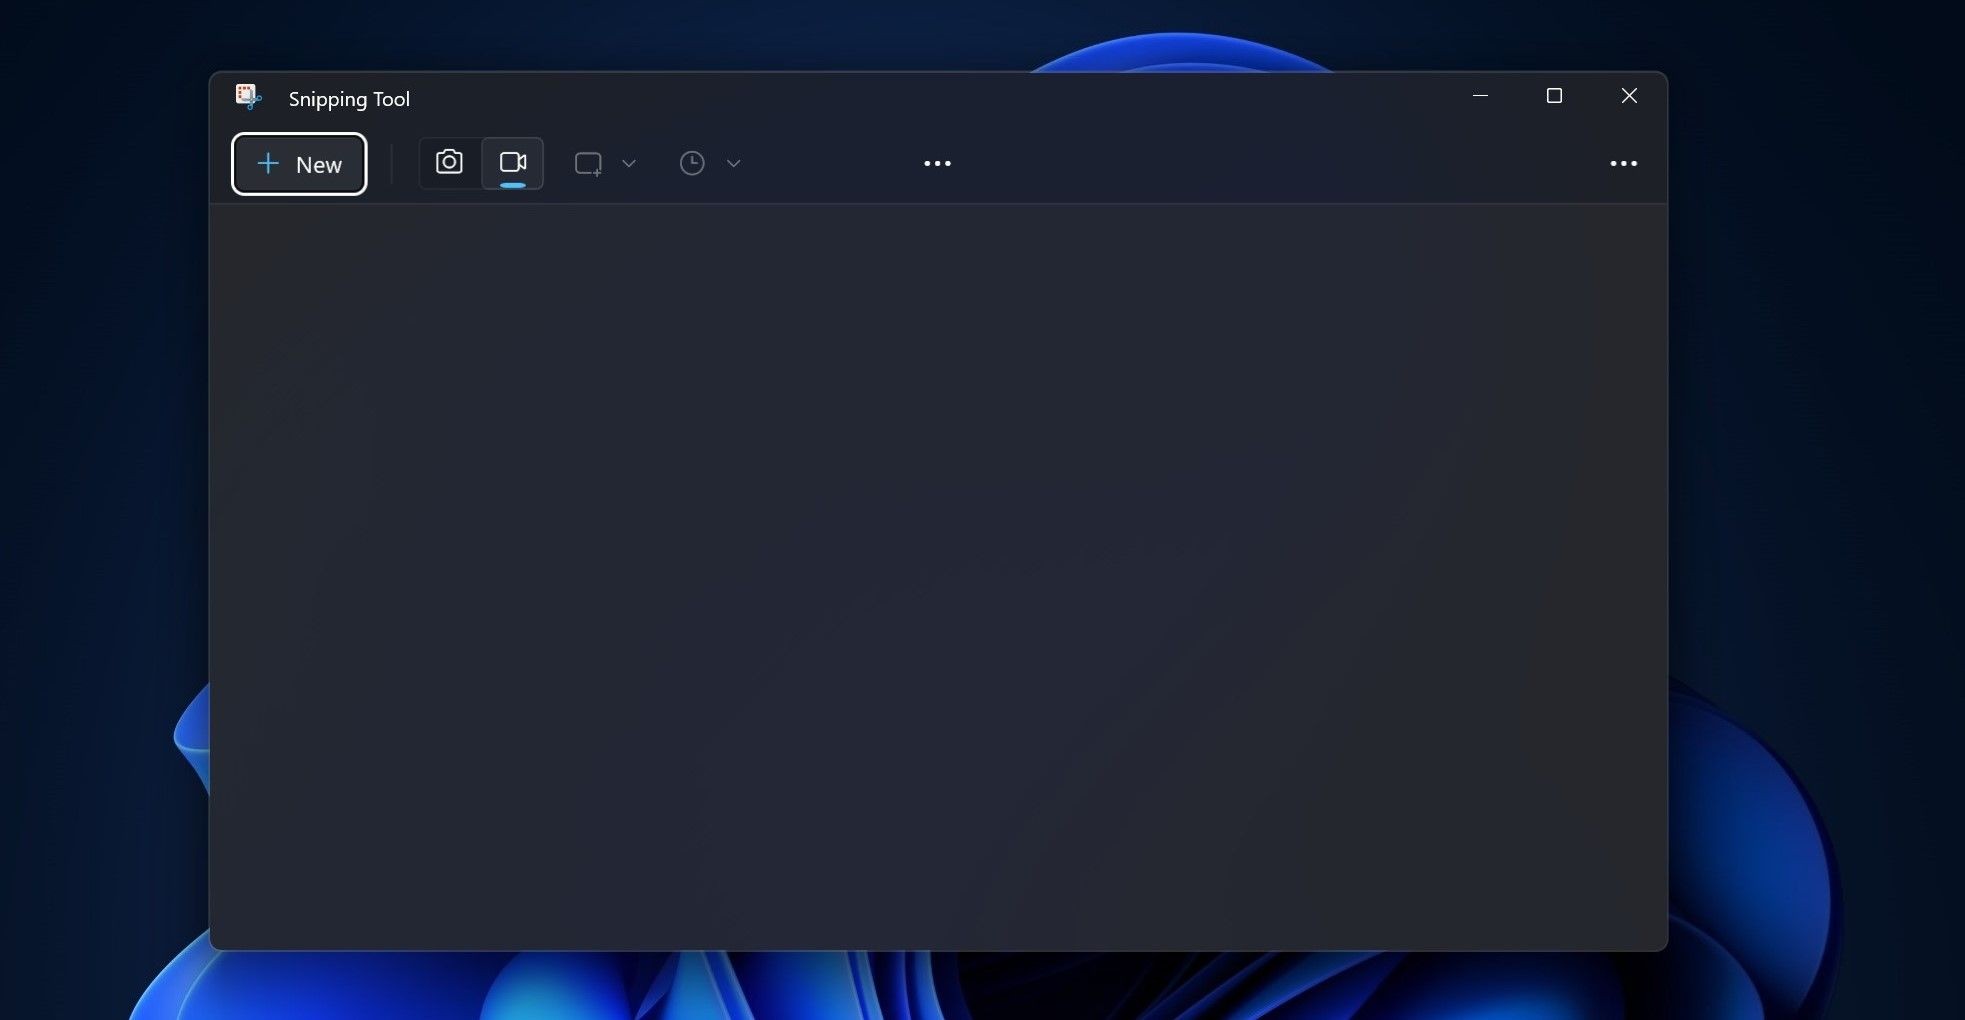1965x1020 pixels.
Task: Select the Record video mode
Action: pyautogui.click(x=513, y=163)
